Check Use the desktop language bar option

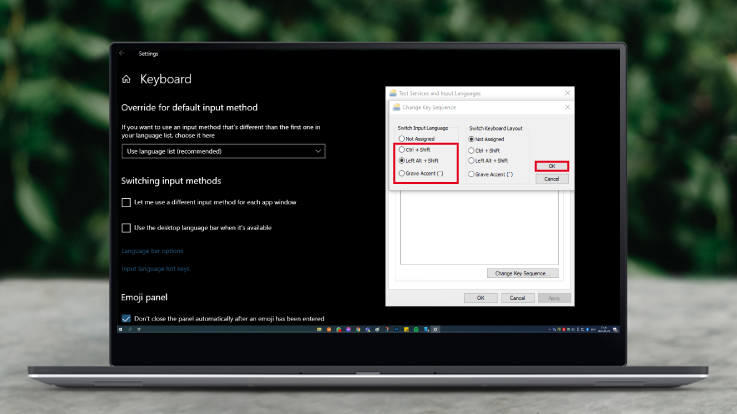(x=126, y=228)
